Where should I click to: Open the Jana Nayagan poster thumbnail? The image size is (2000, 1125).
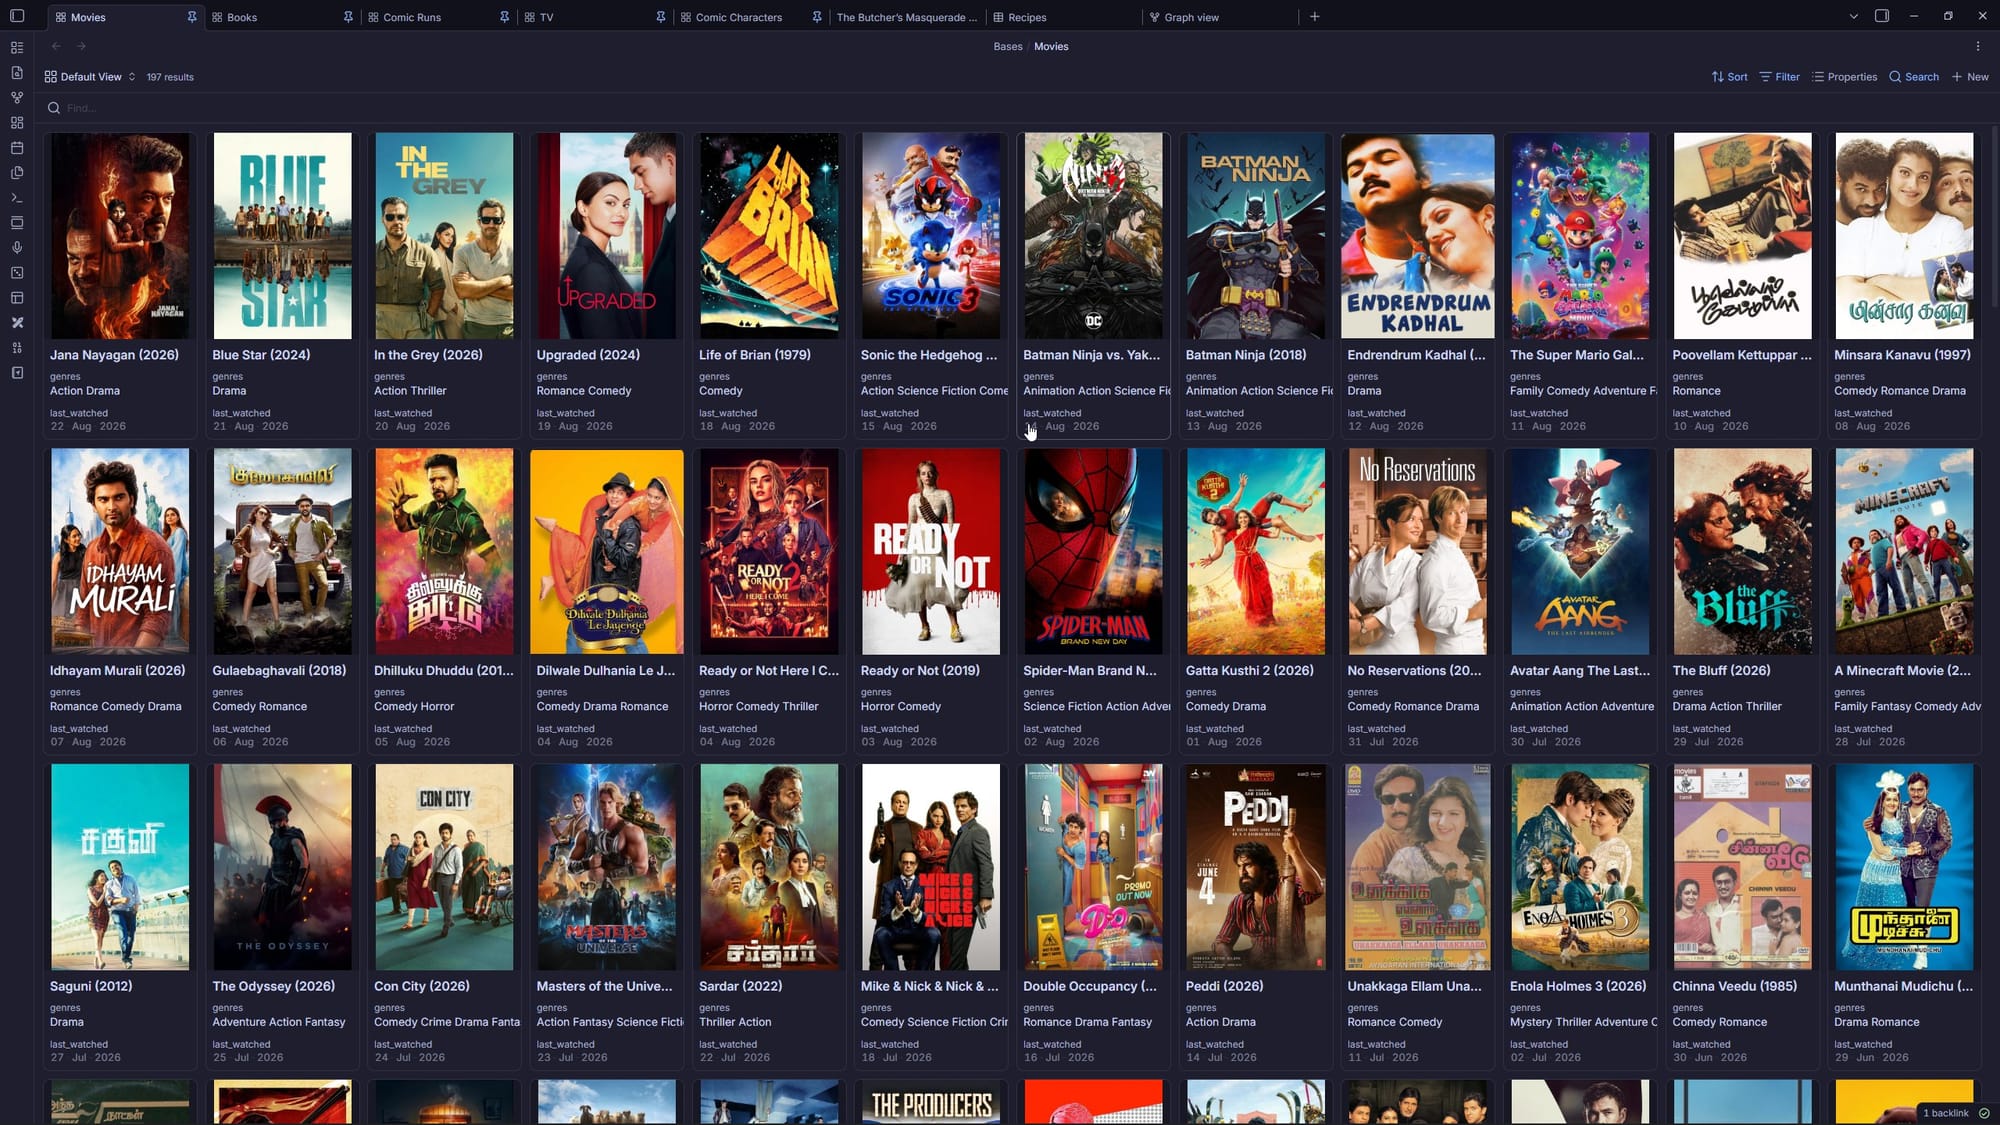pyautogui.click(x=120, y=236)
